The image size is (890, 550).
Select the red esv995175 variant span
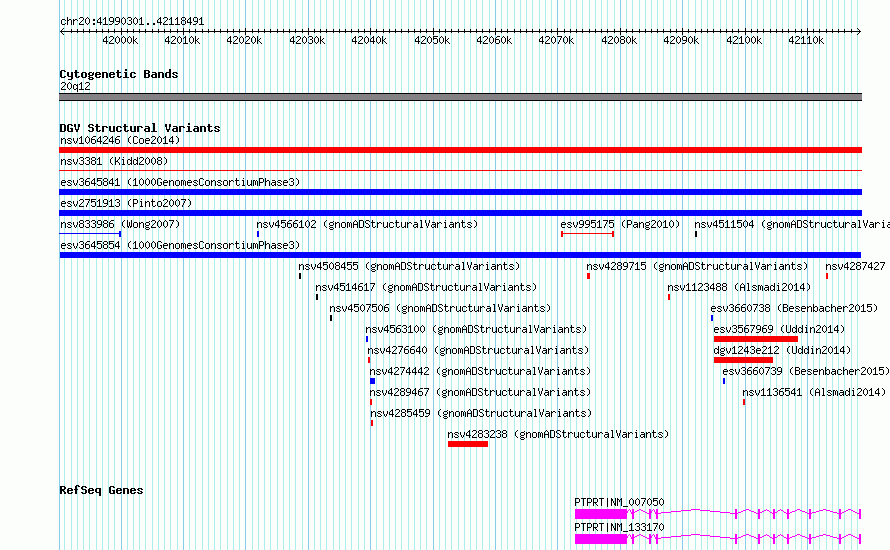[587, 234]
